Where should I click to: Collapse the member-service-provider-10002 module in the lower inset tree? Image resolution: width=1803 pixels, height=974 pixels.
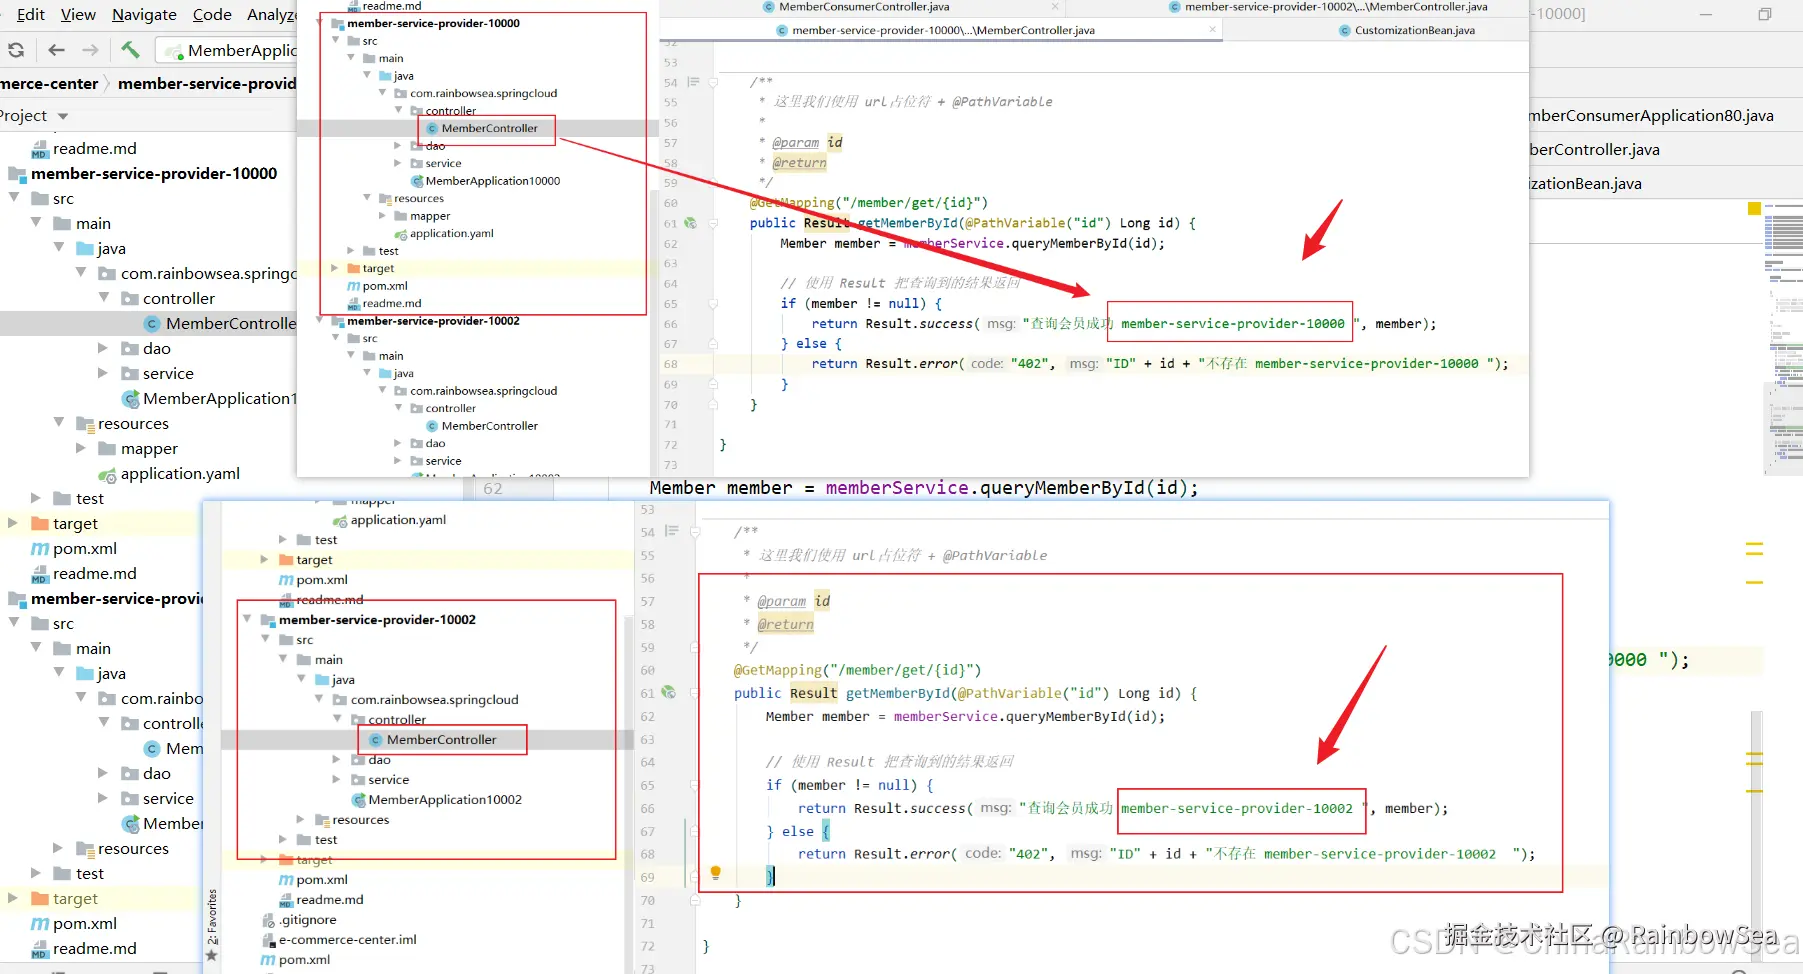tap(247, 619)
